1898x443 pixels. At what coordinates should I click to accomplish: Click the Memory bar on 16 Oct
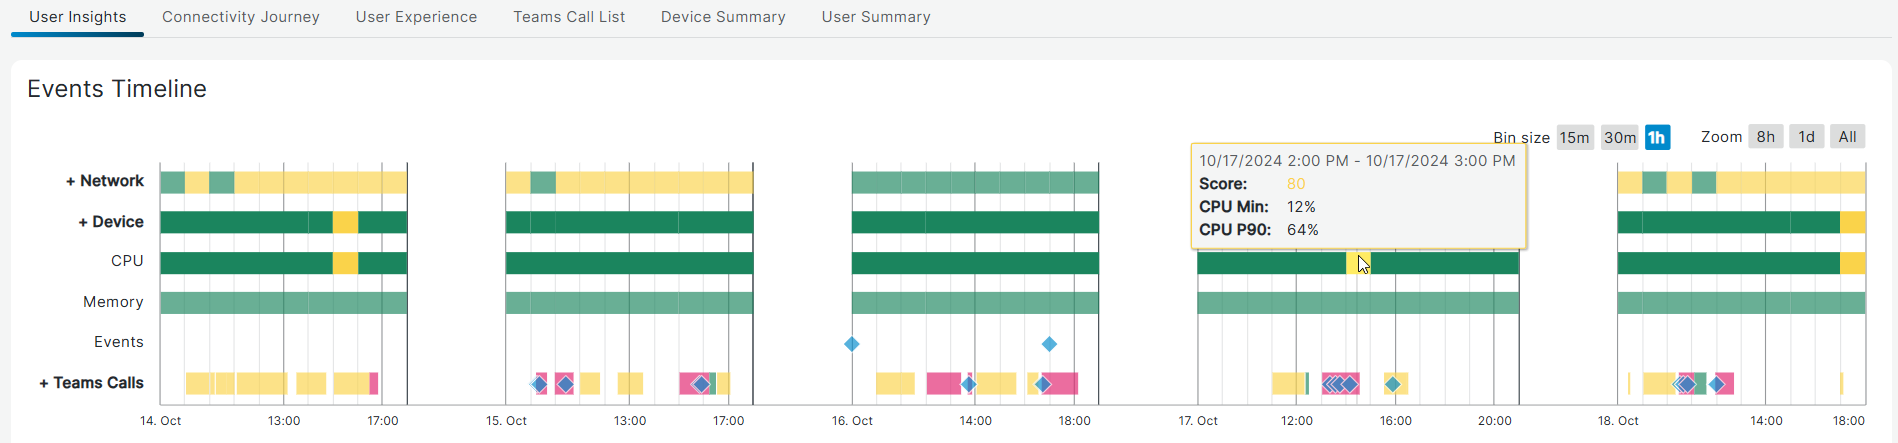[x=975, y=302]
